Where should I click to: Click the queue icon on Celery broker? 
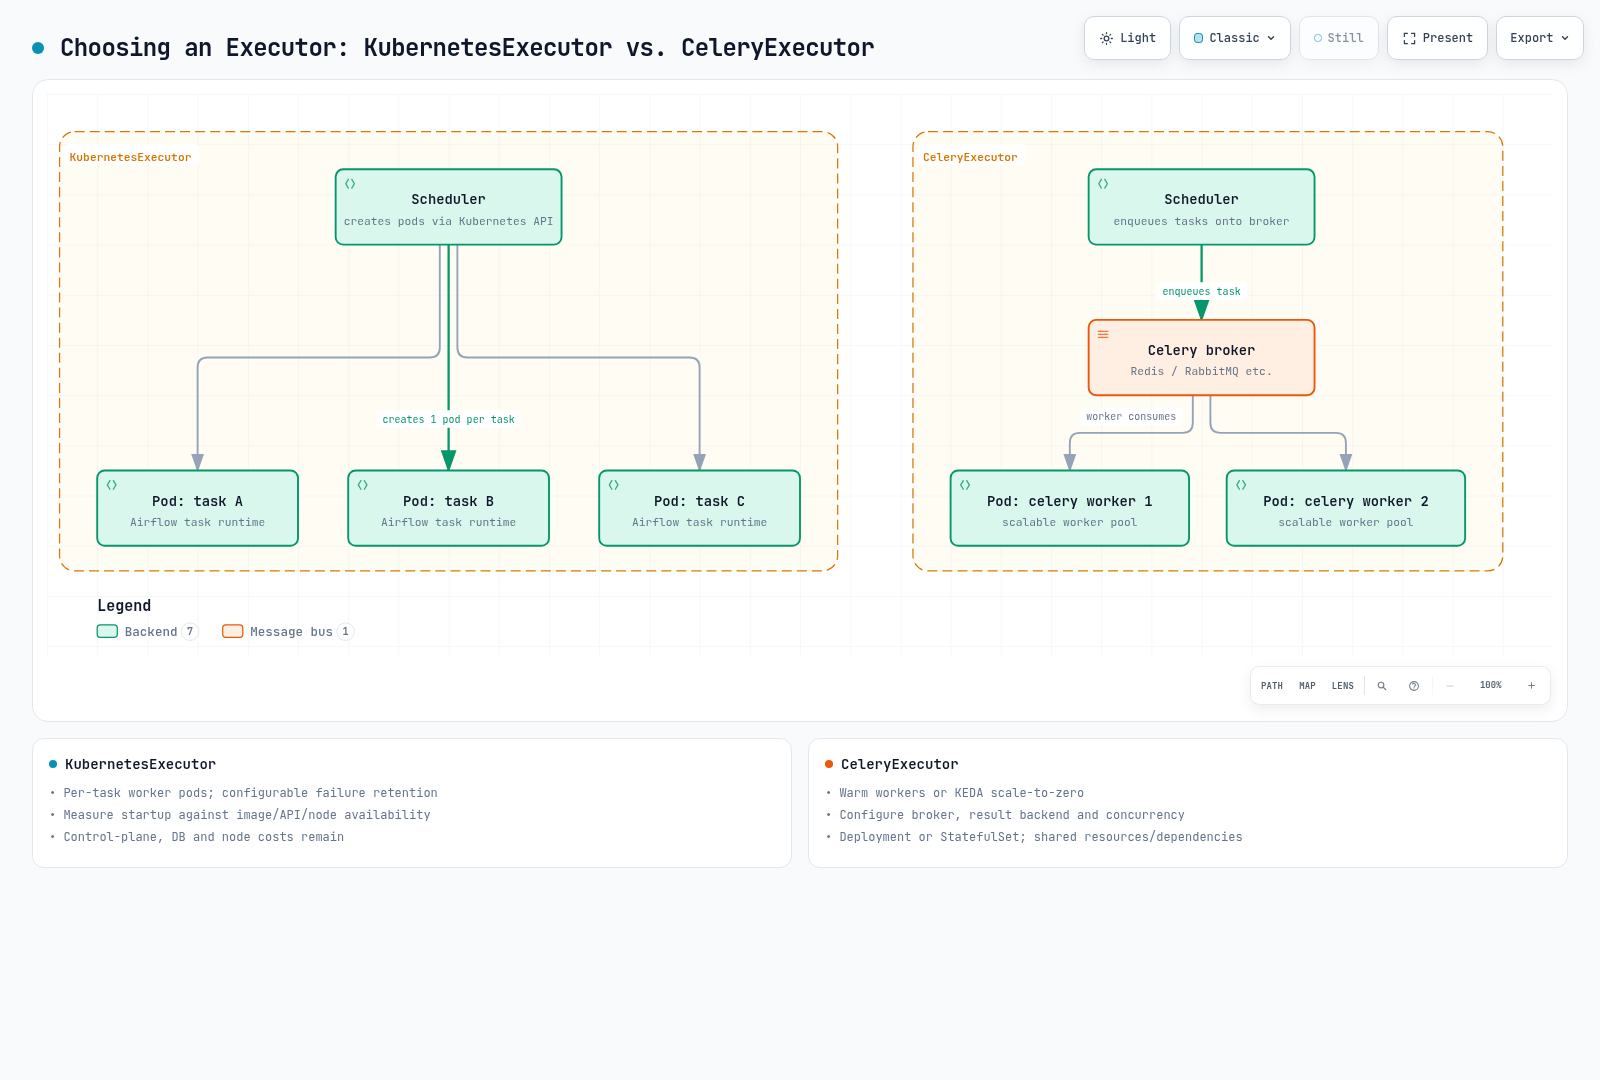pos(1103,334)
